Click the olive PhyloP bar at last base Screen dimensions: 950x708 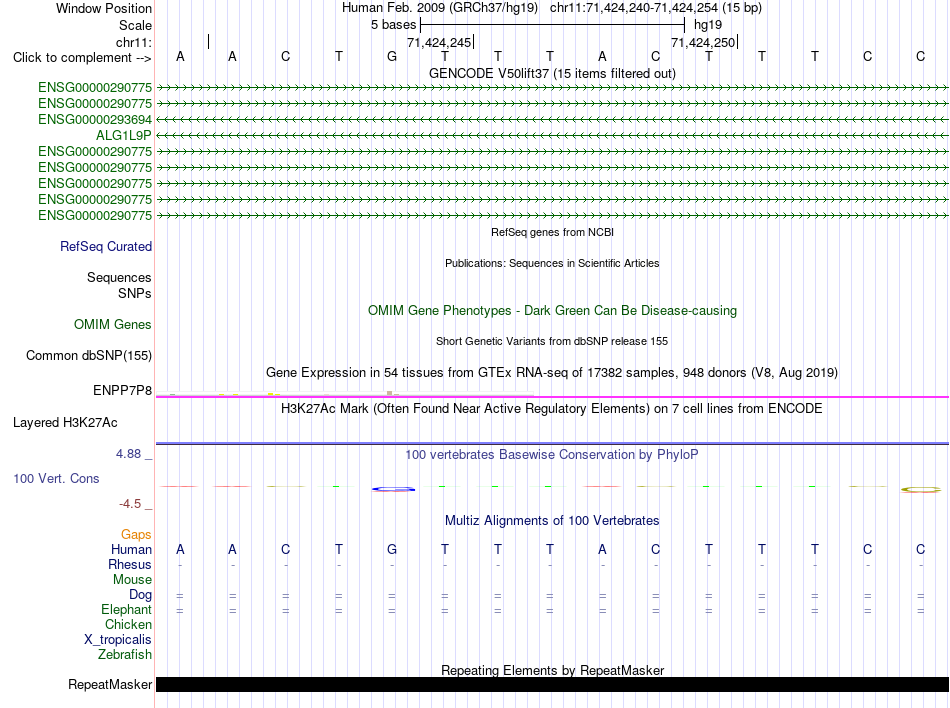click(x=921, y=489)
